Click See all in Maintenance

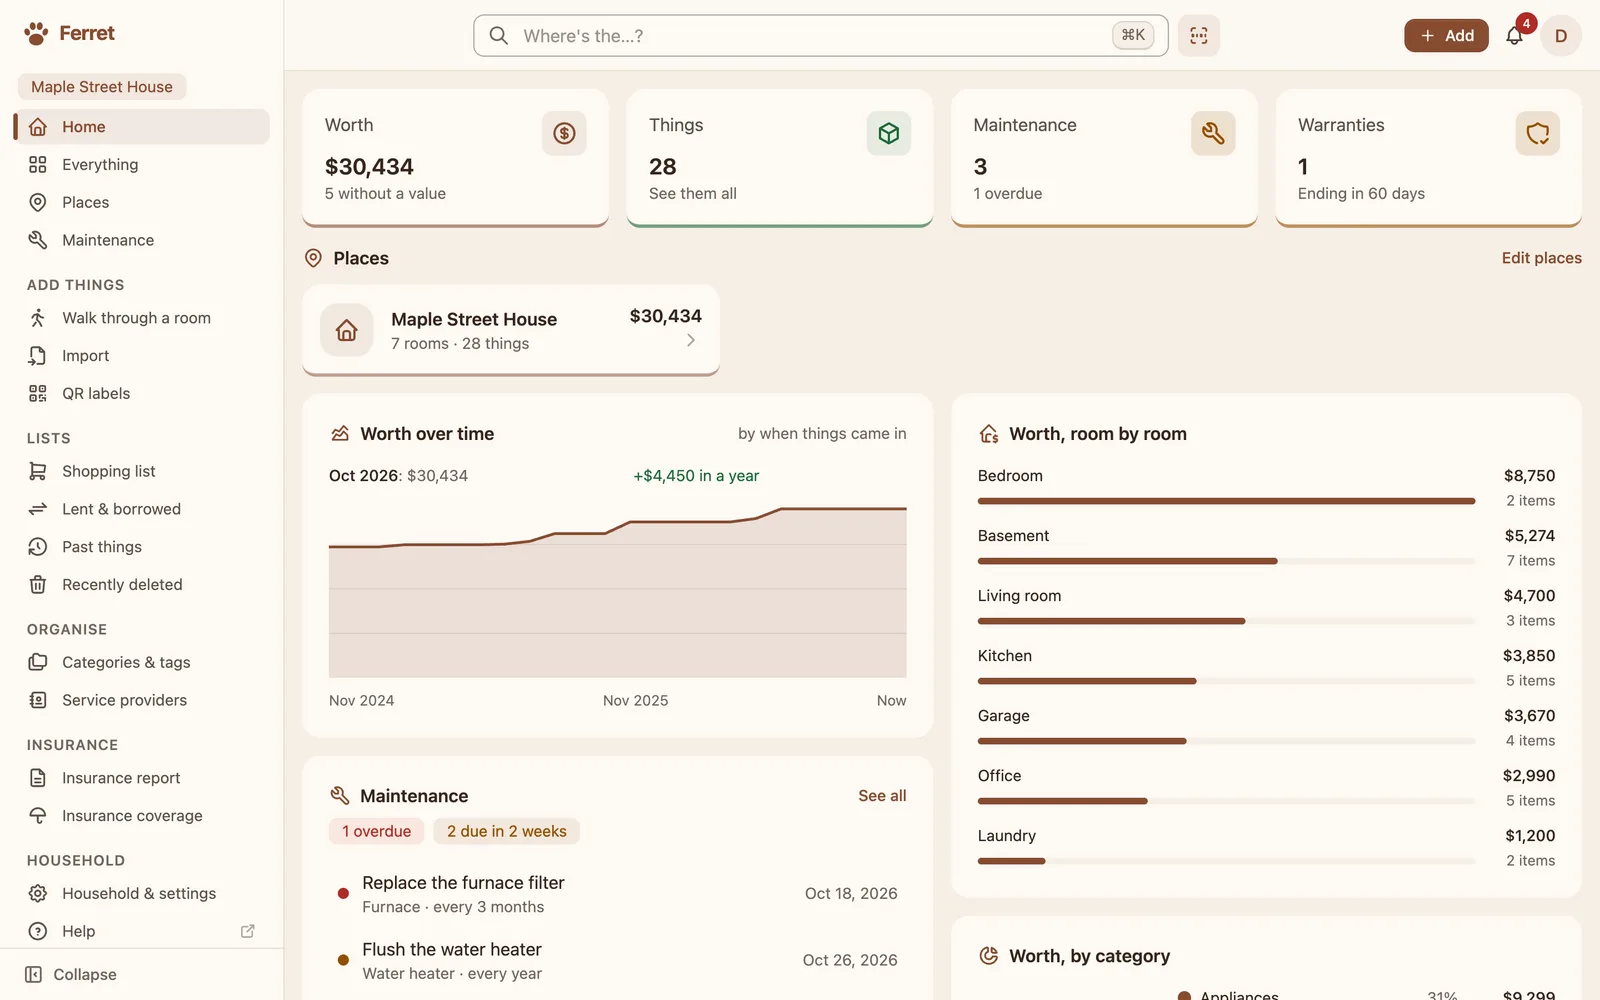tap(882, 796)
